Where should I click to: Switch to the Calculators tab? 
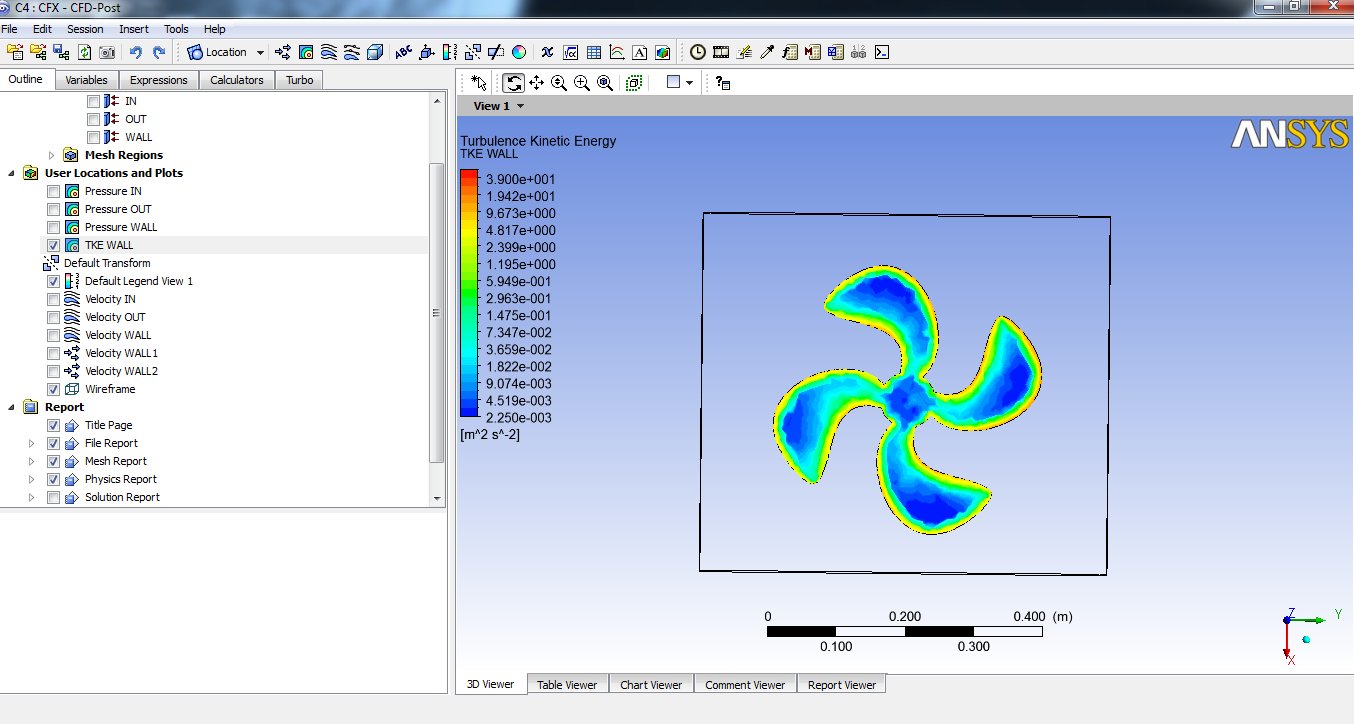pyautogui.click(x=237, y=80)
